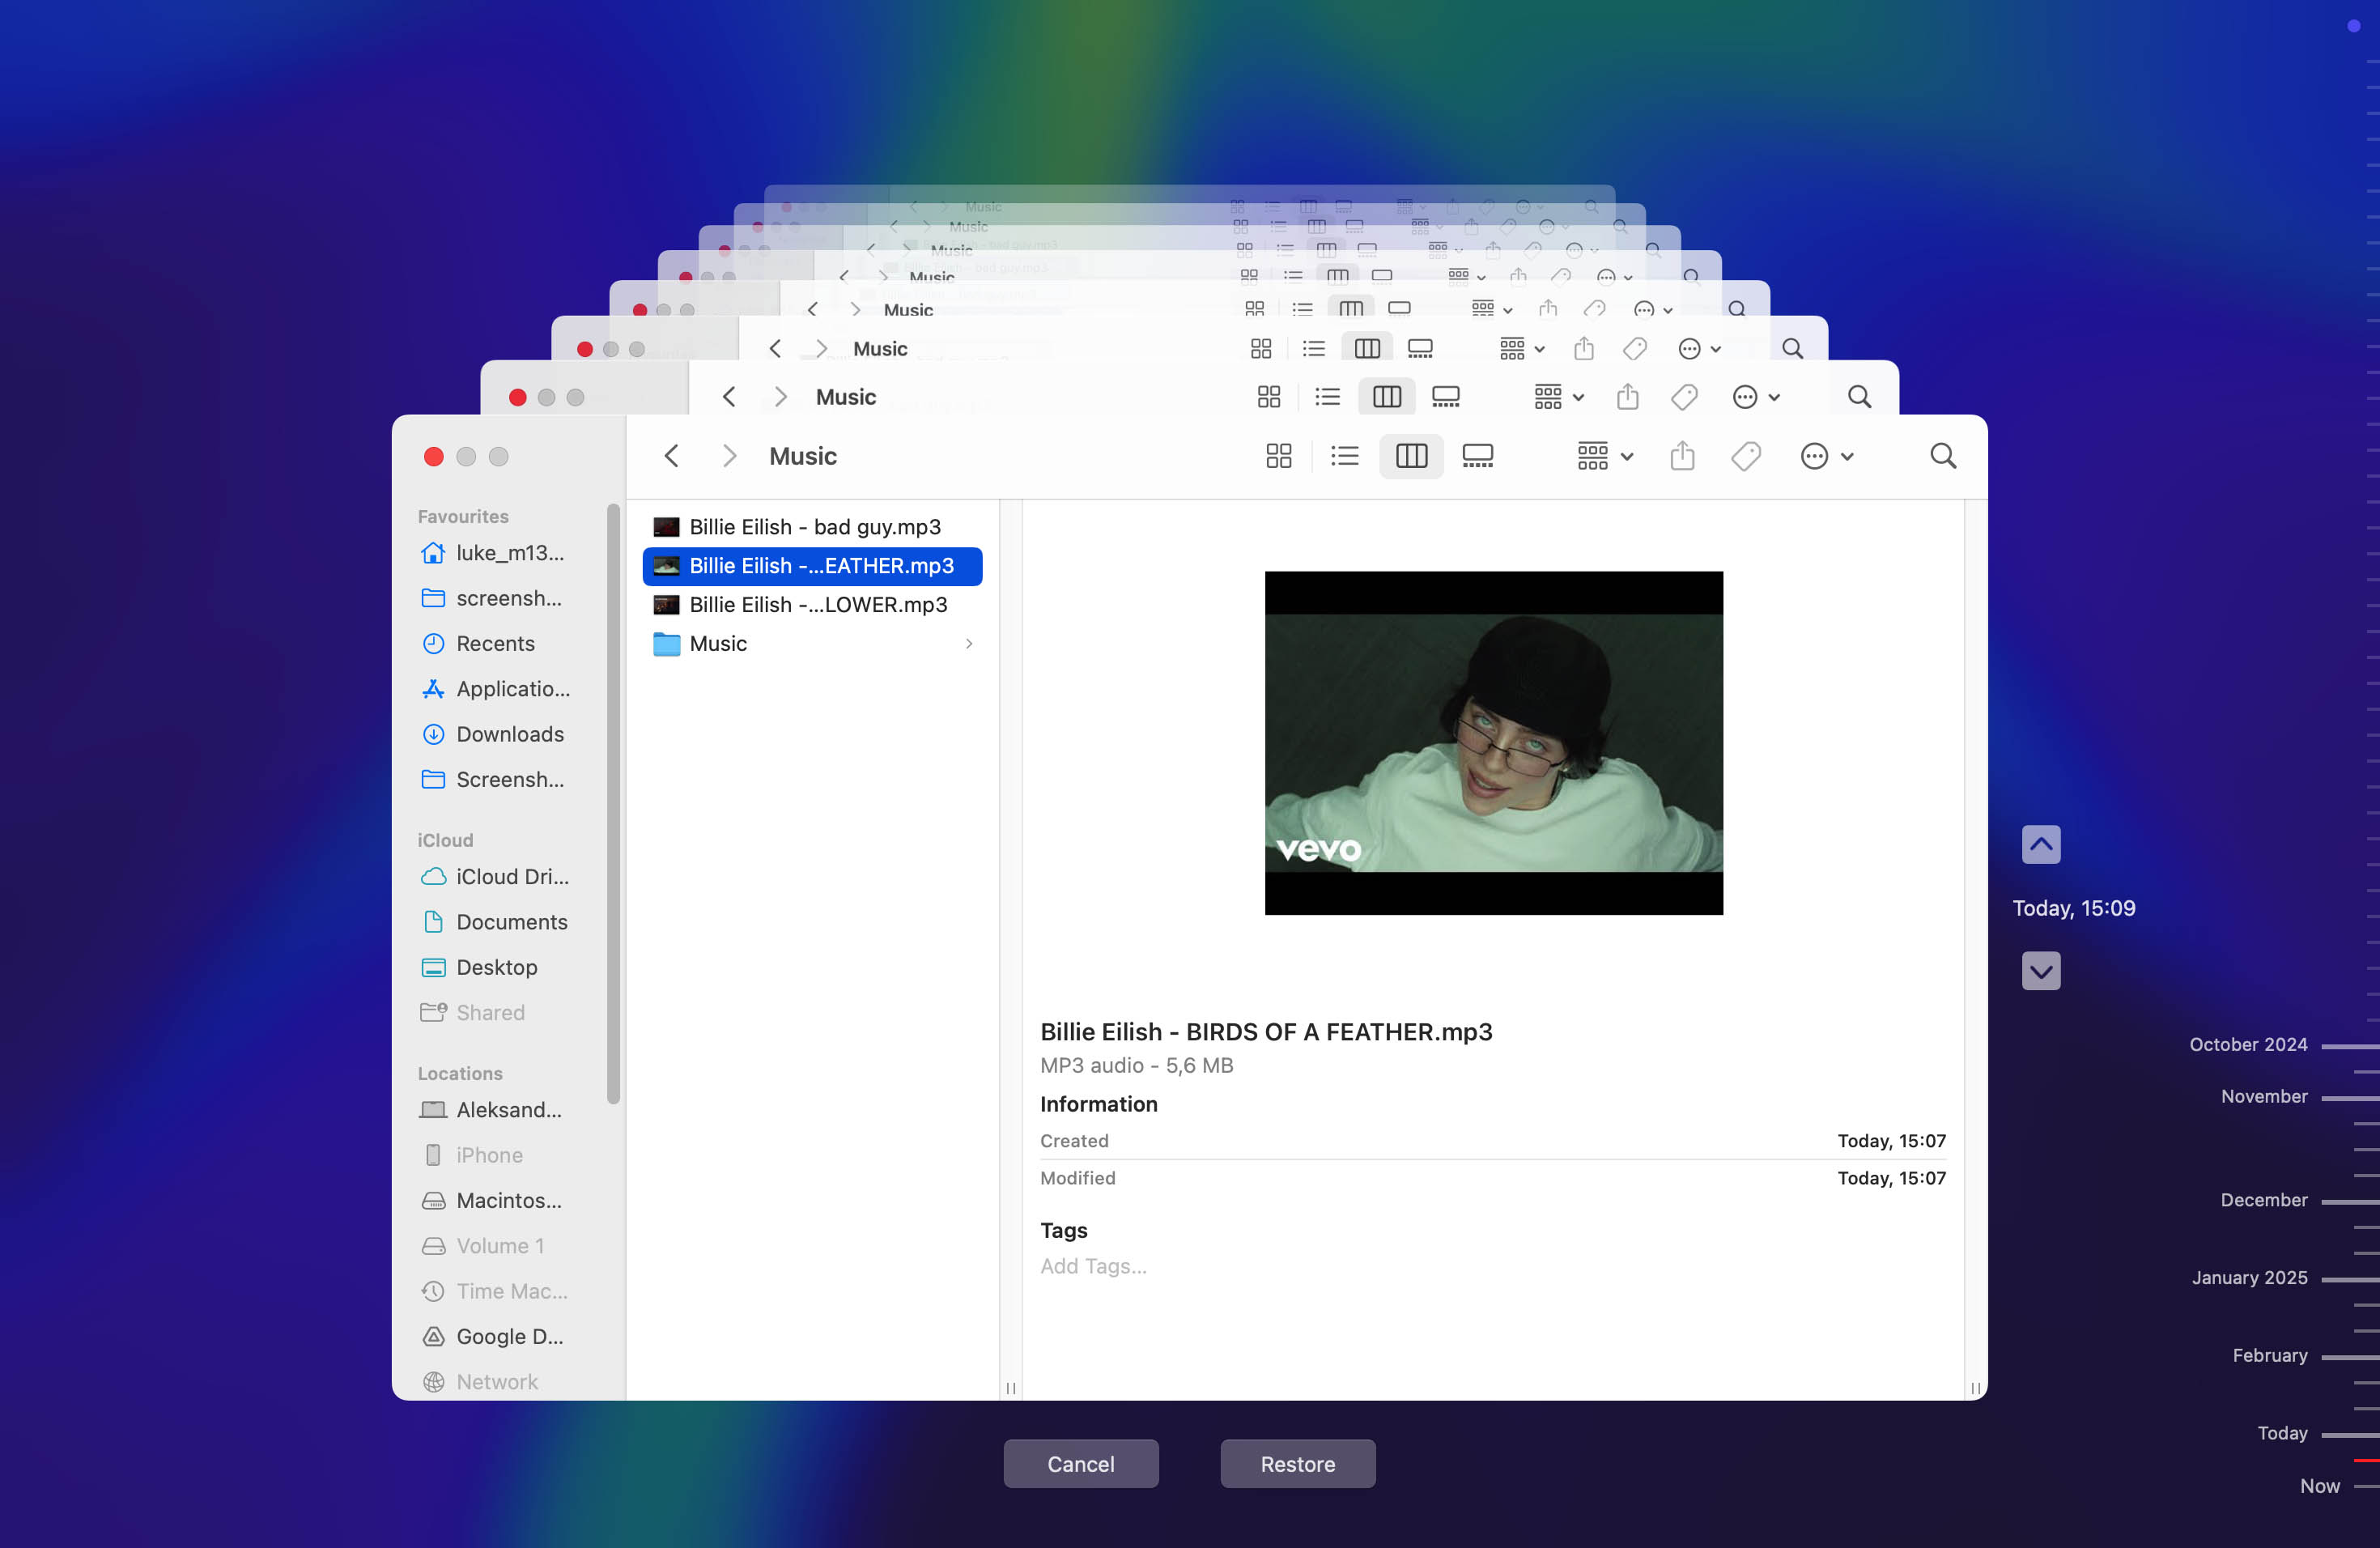This screenshot has width=2380, height=1548.
Task: Switch Finder to list view
Action: [x=1344, y=456]
